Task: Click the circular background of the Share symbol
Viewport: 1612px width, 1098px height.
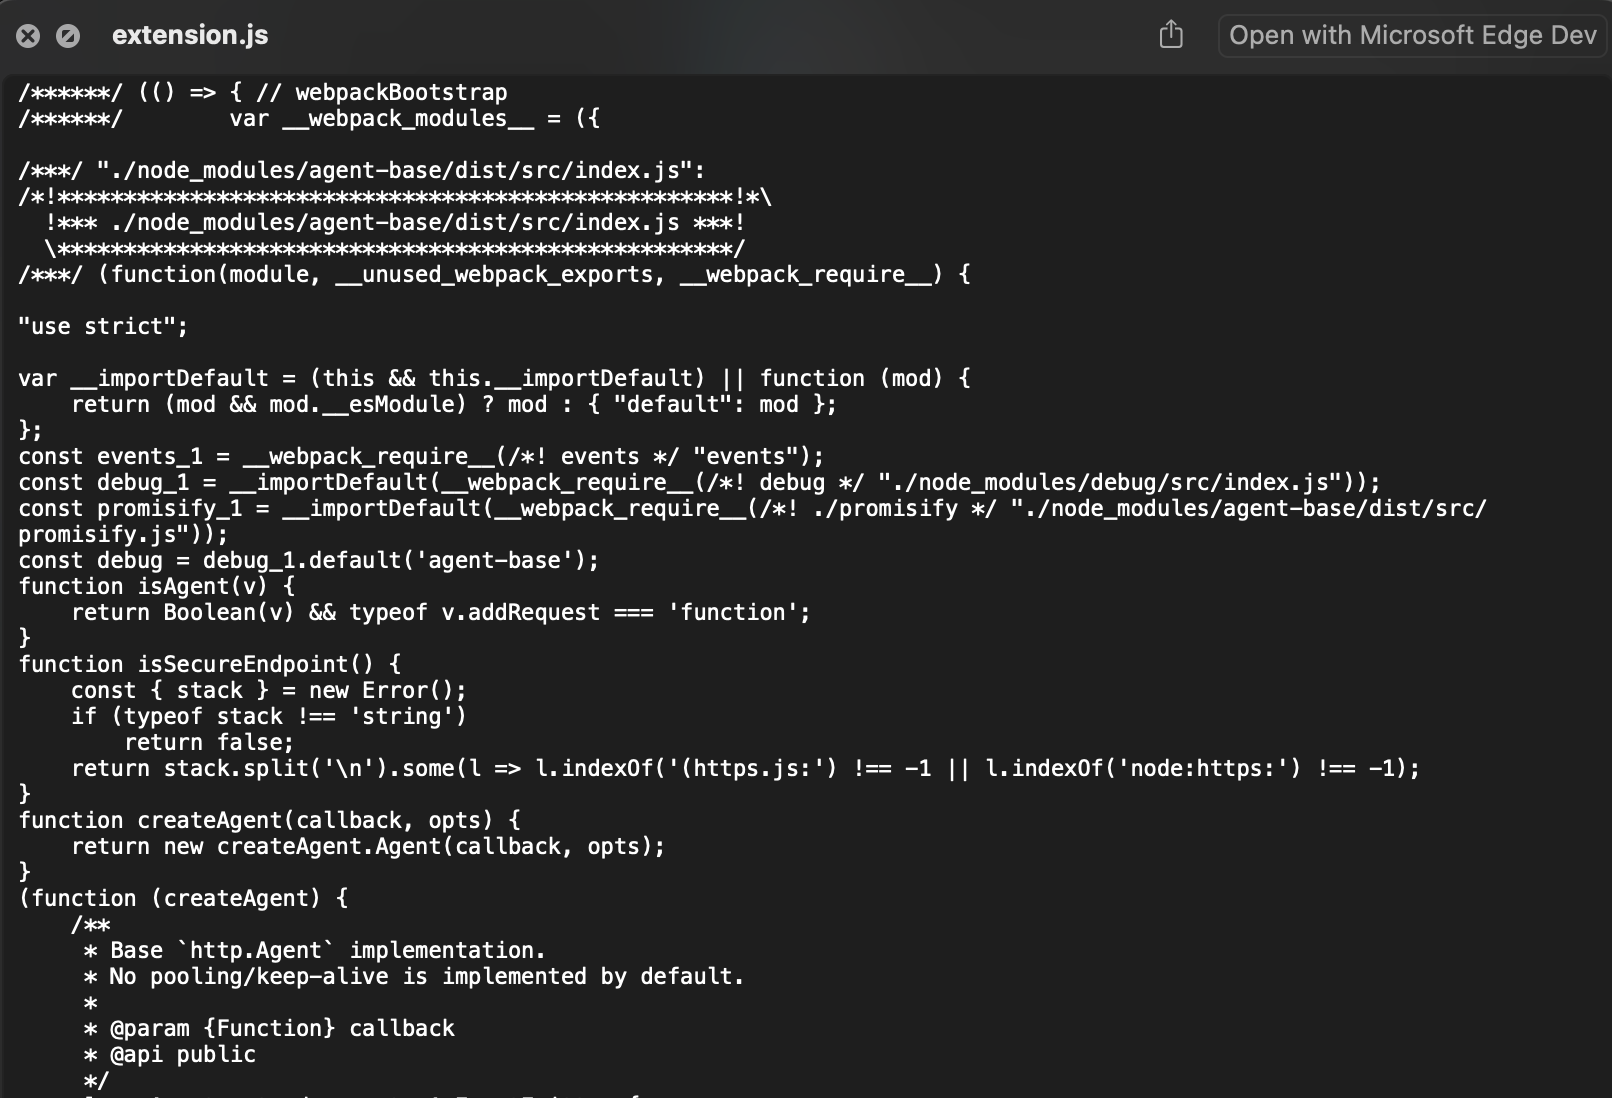Action: 1170,36
